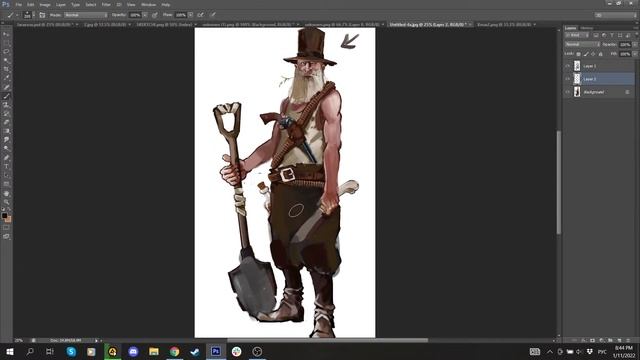Hide the Layer 1 visibility eye
Image resolution: width=640 pixels, height=360 pixels.
[567, 66]
